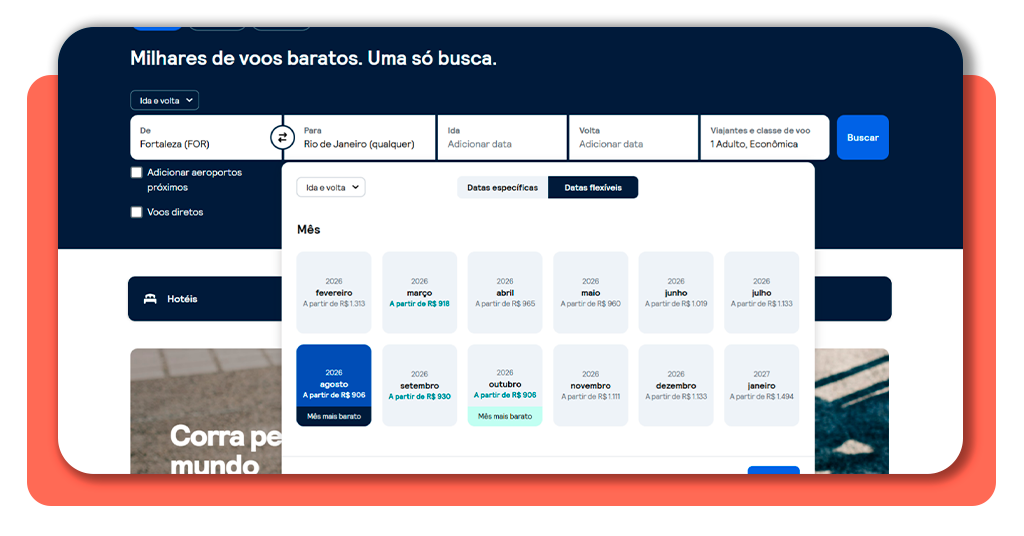The height and width of the screenshot is (536, 1024).
Task: Pick julho 2026 month card
Action: click(761, 292)
